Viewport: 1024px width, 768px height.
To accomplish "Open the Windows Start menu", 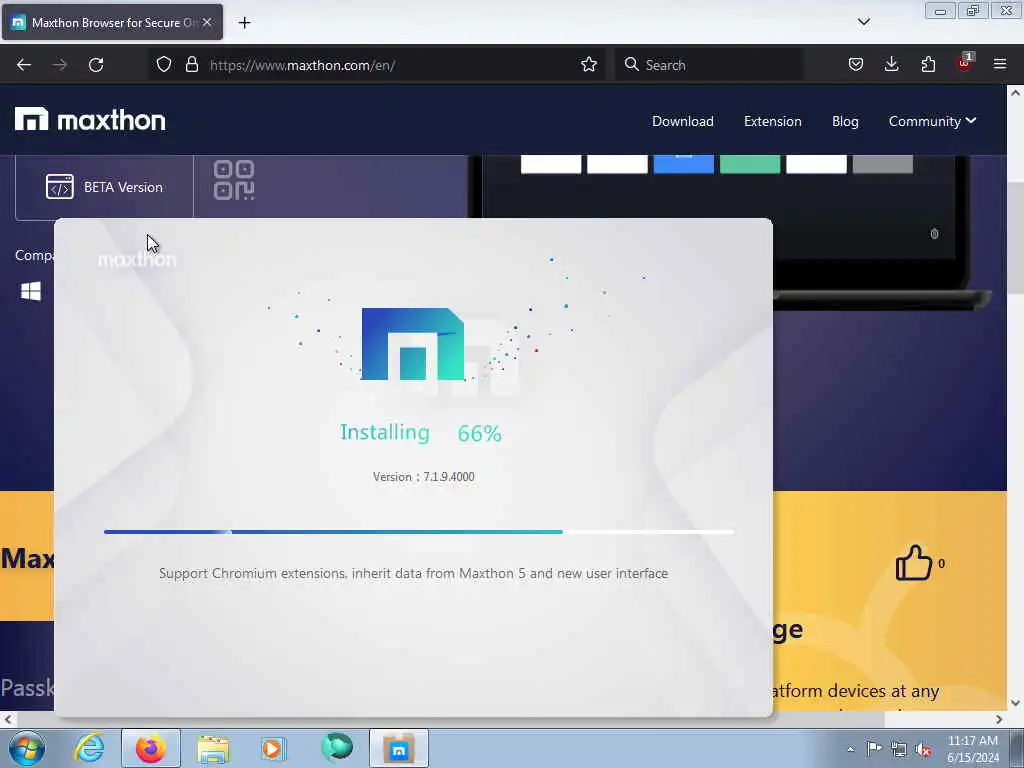I will [27, 748].
